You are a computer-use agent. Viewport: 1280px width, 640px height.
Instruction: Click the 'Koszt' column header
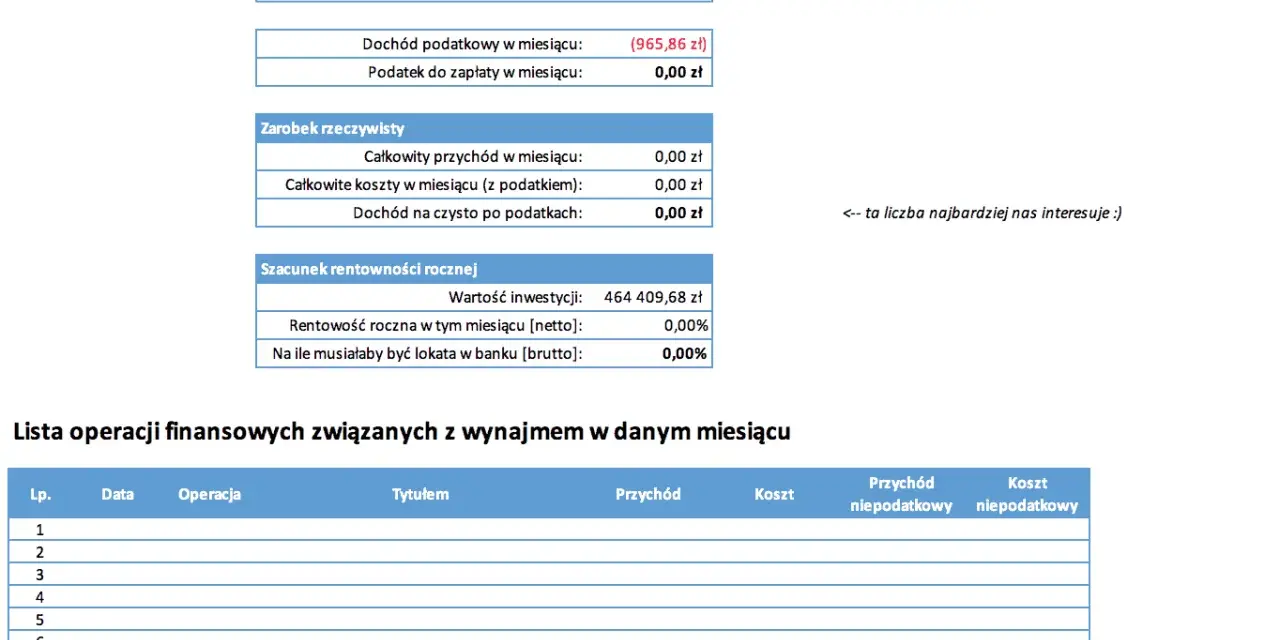tap(774, 494)
